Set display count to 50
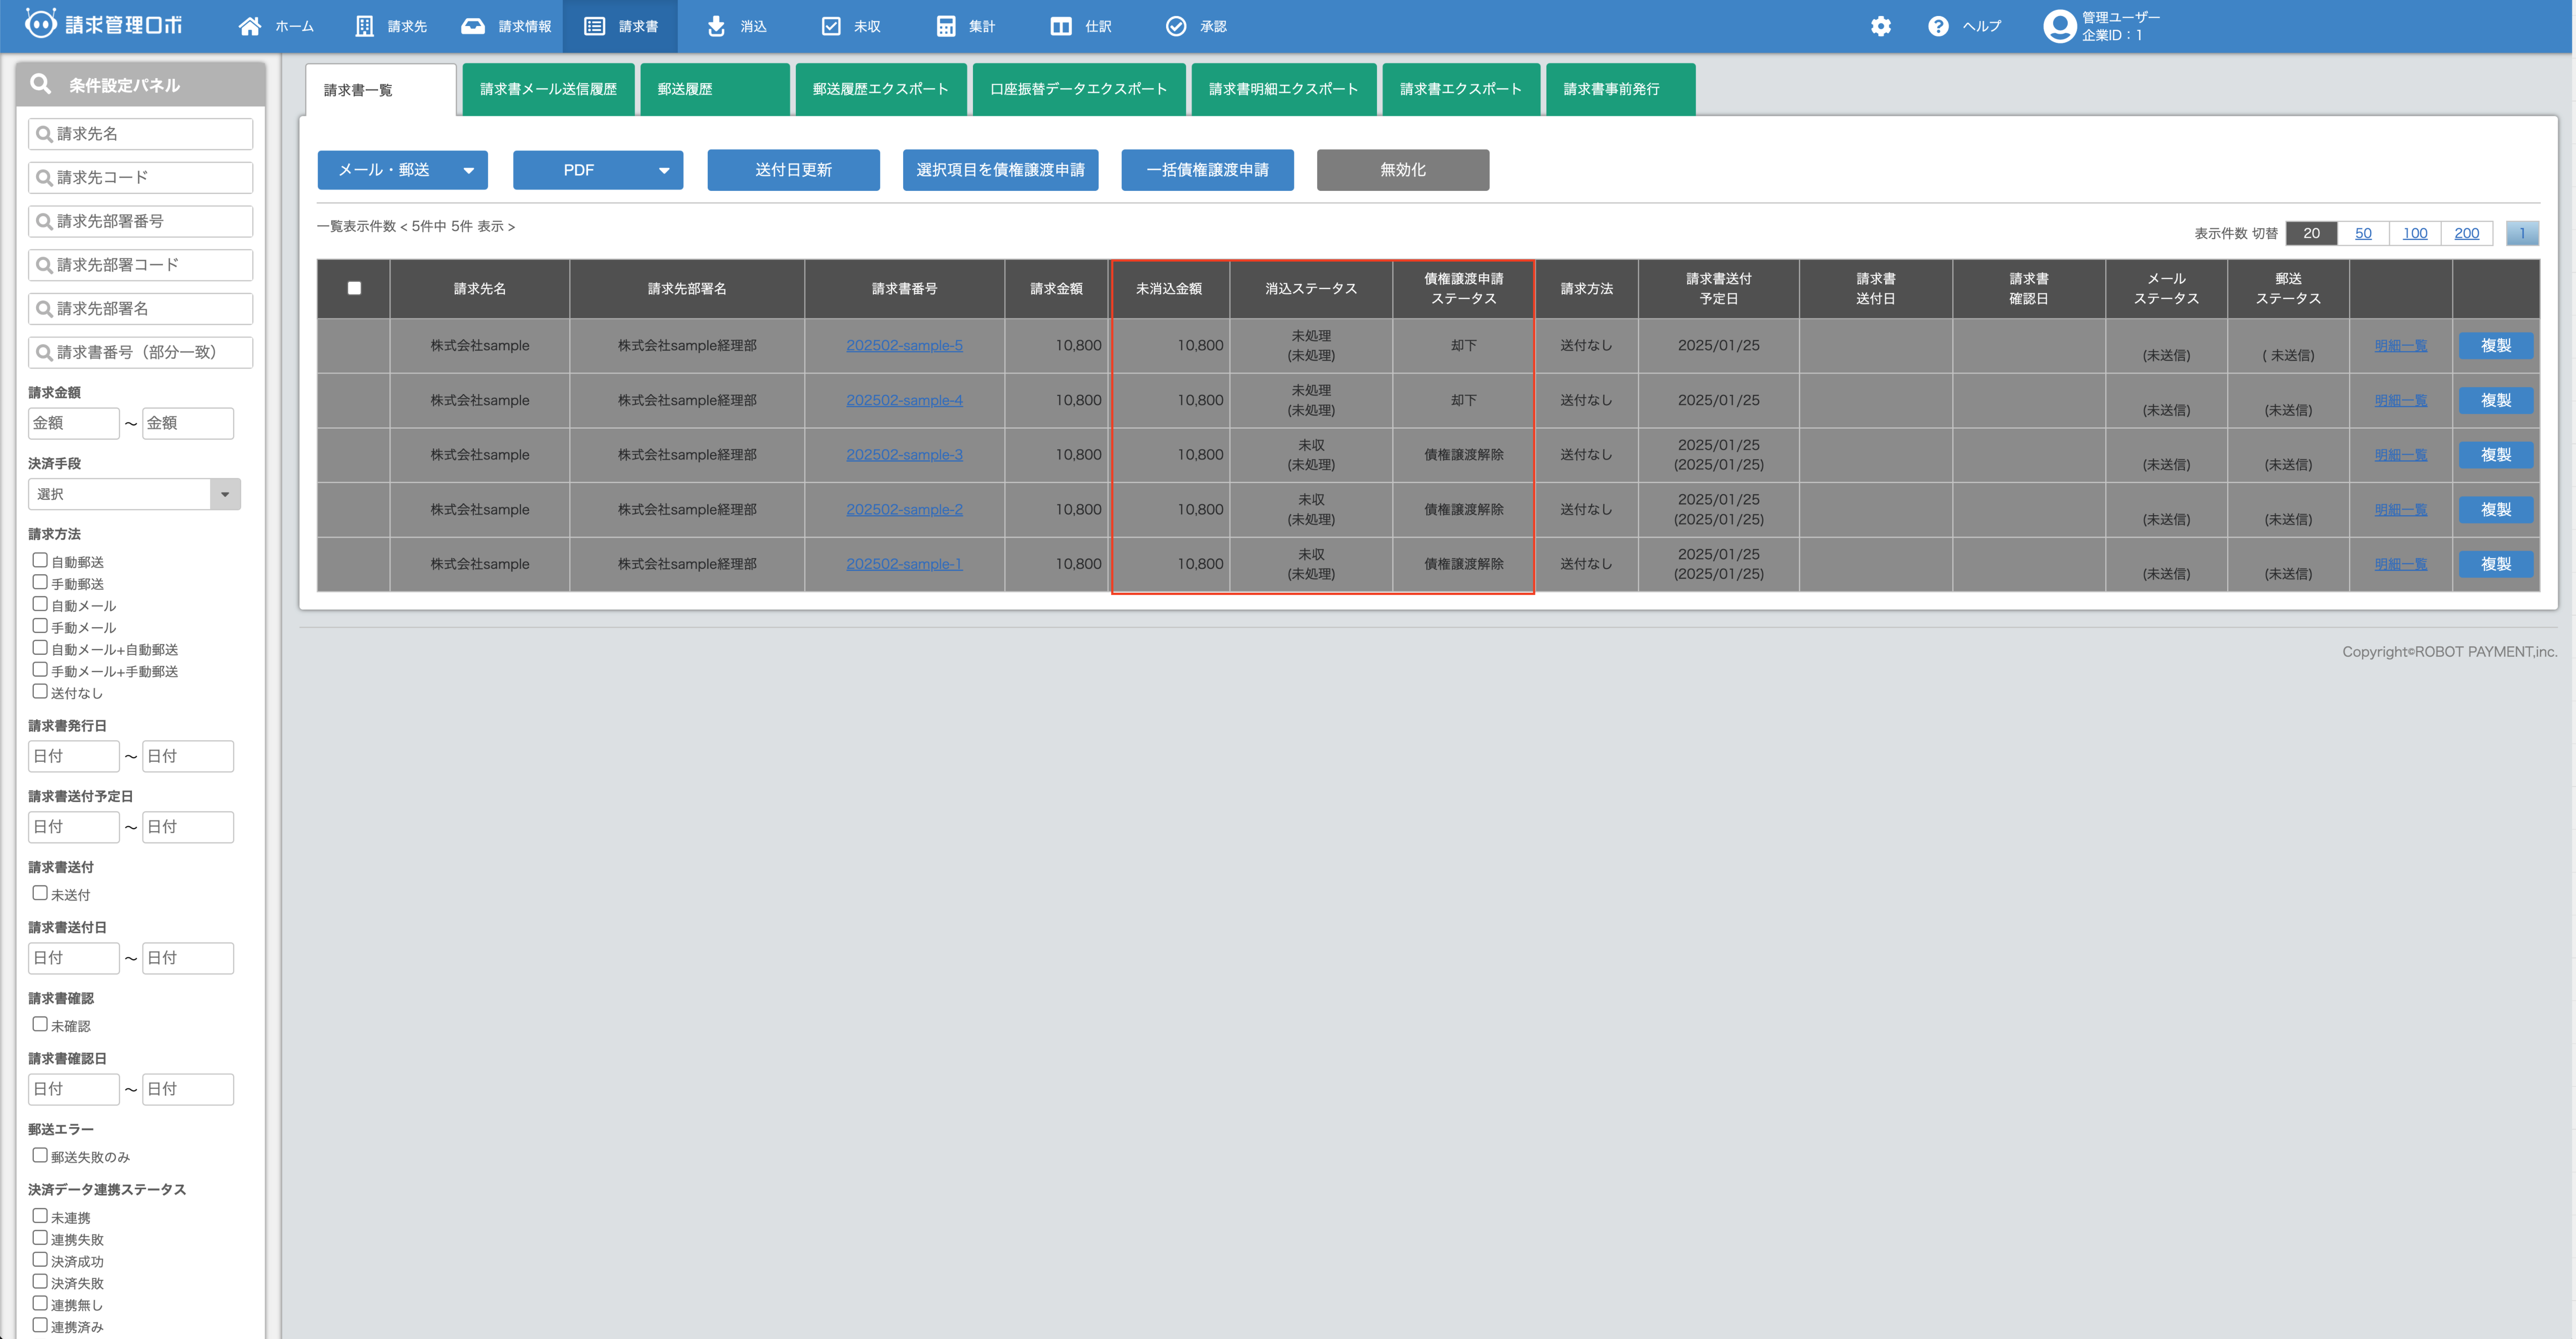The width and height of the screenshot is (2576, 1339). (x=2363, y=233)
